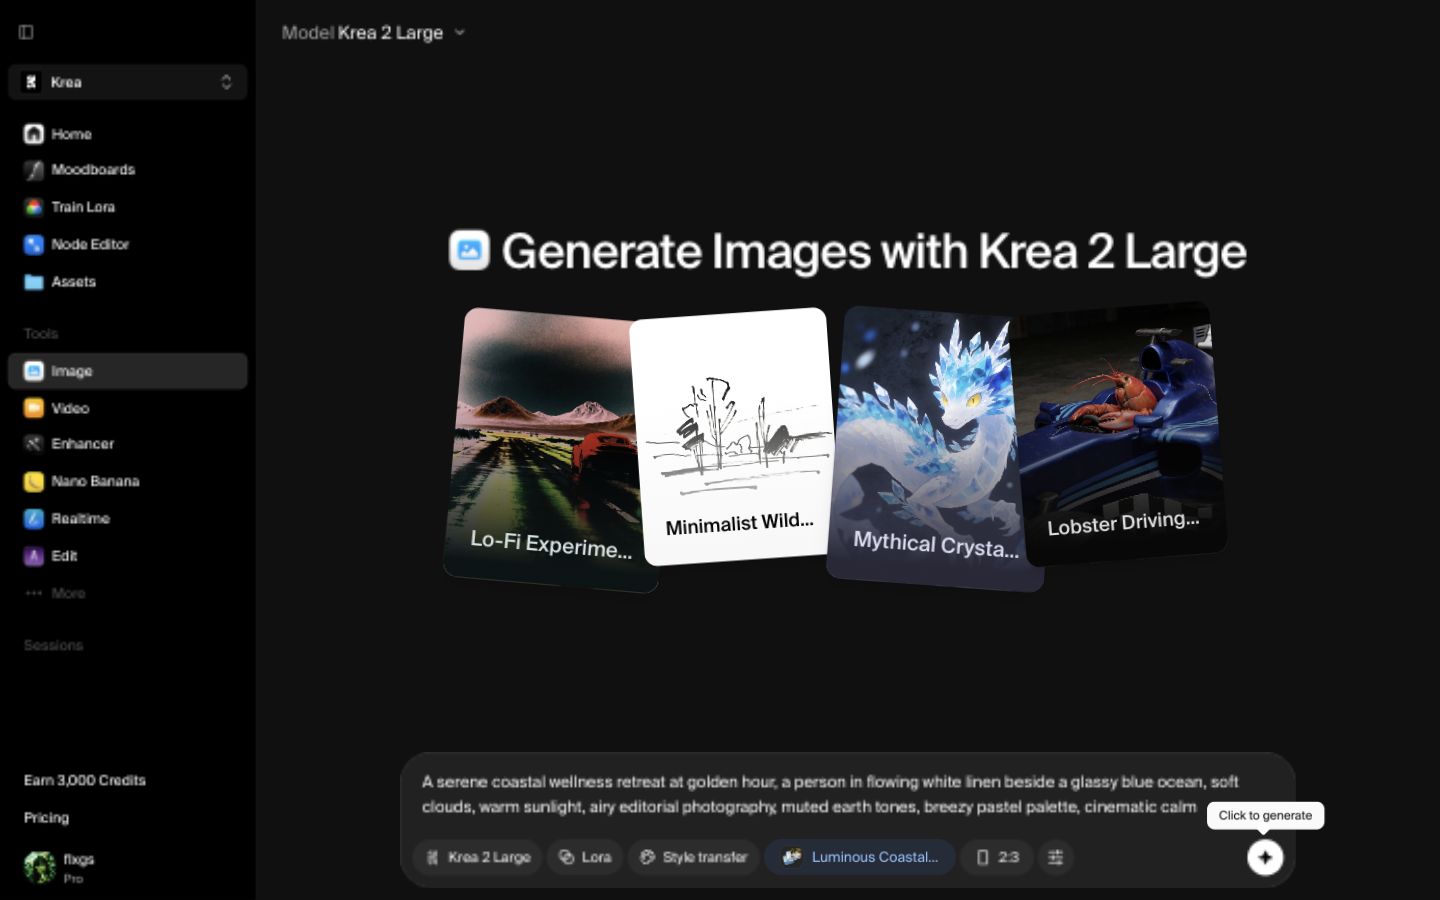Open the Krea 2 Large model chip
The width and height of the screenshot is (1440, 900).
(x=478, y=857)
